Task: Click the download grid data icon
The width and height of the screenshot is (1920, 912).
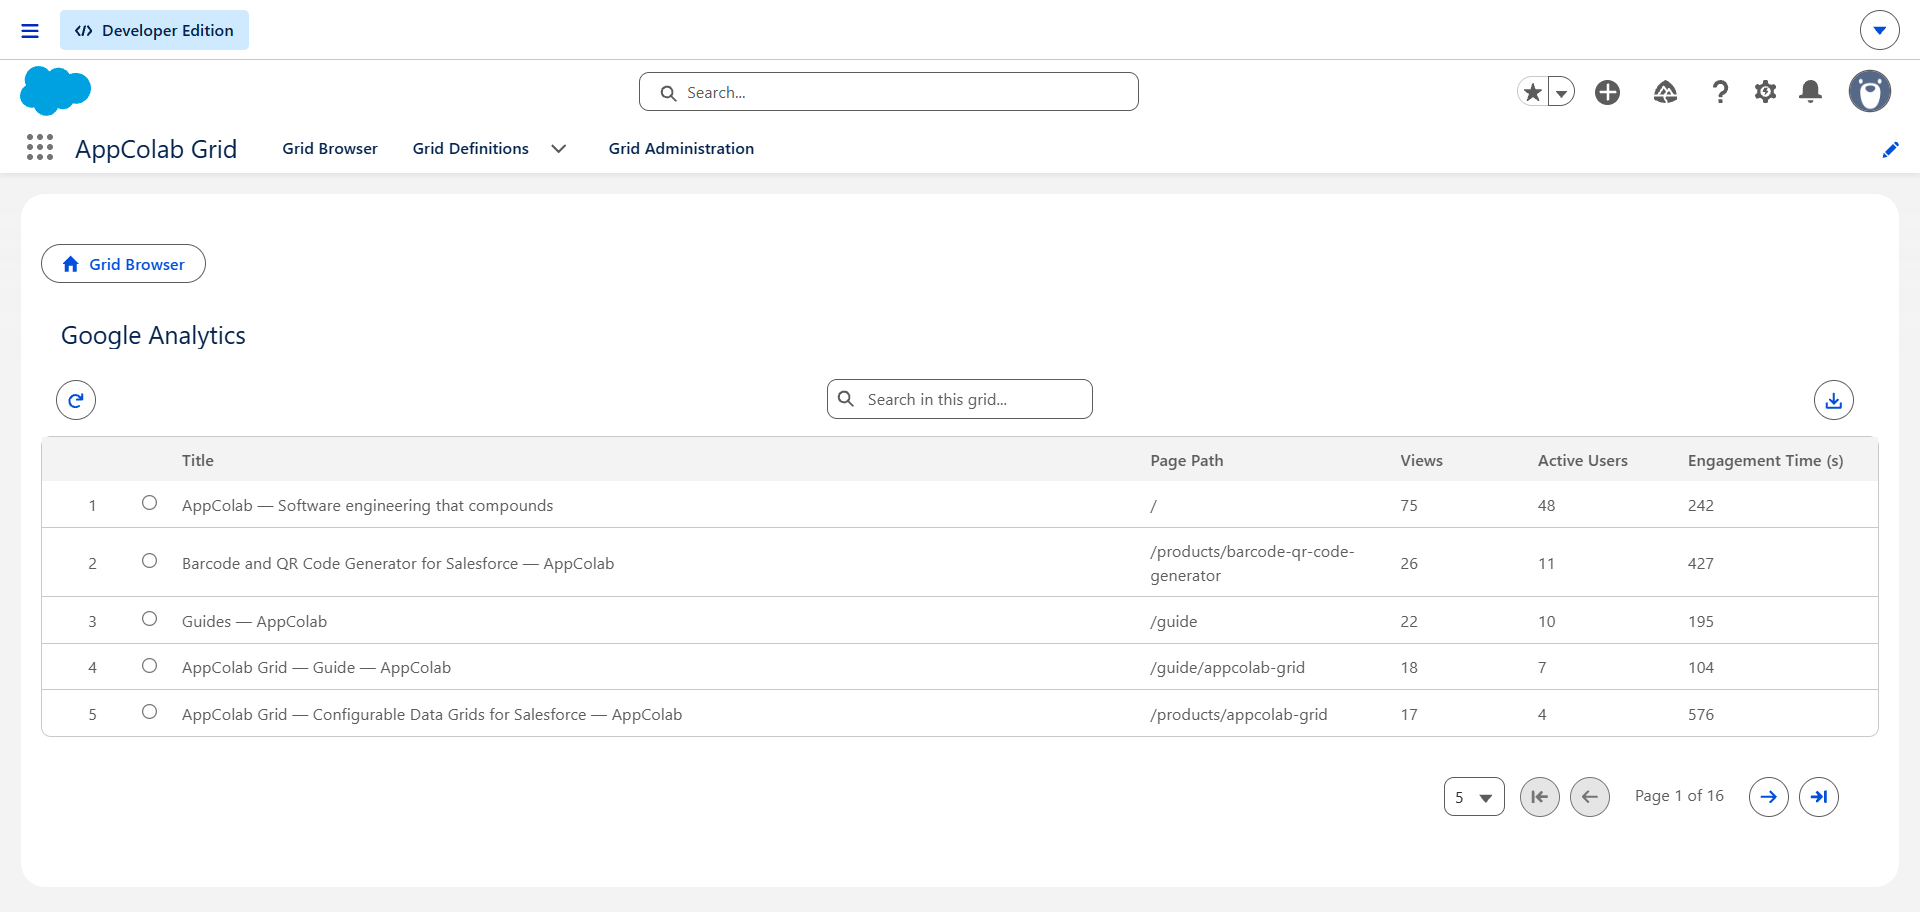Action: click(x=1834, y=400)
